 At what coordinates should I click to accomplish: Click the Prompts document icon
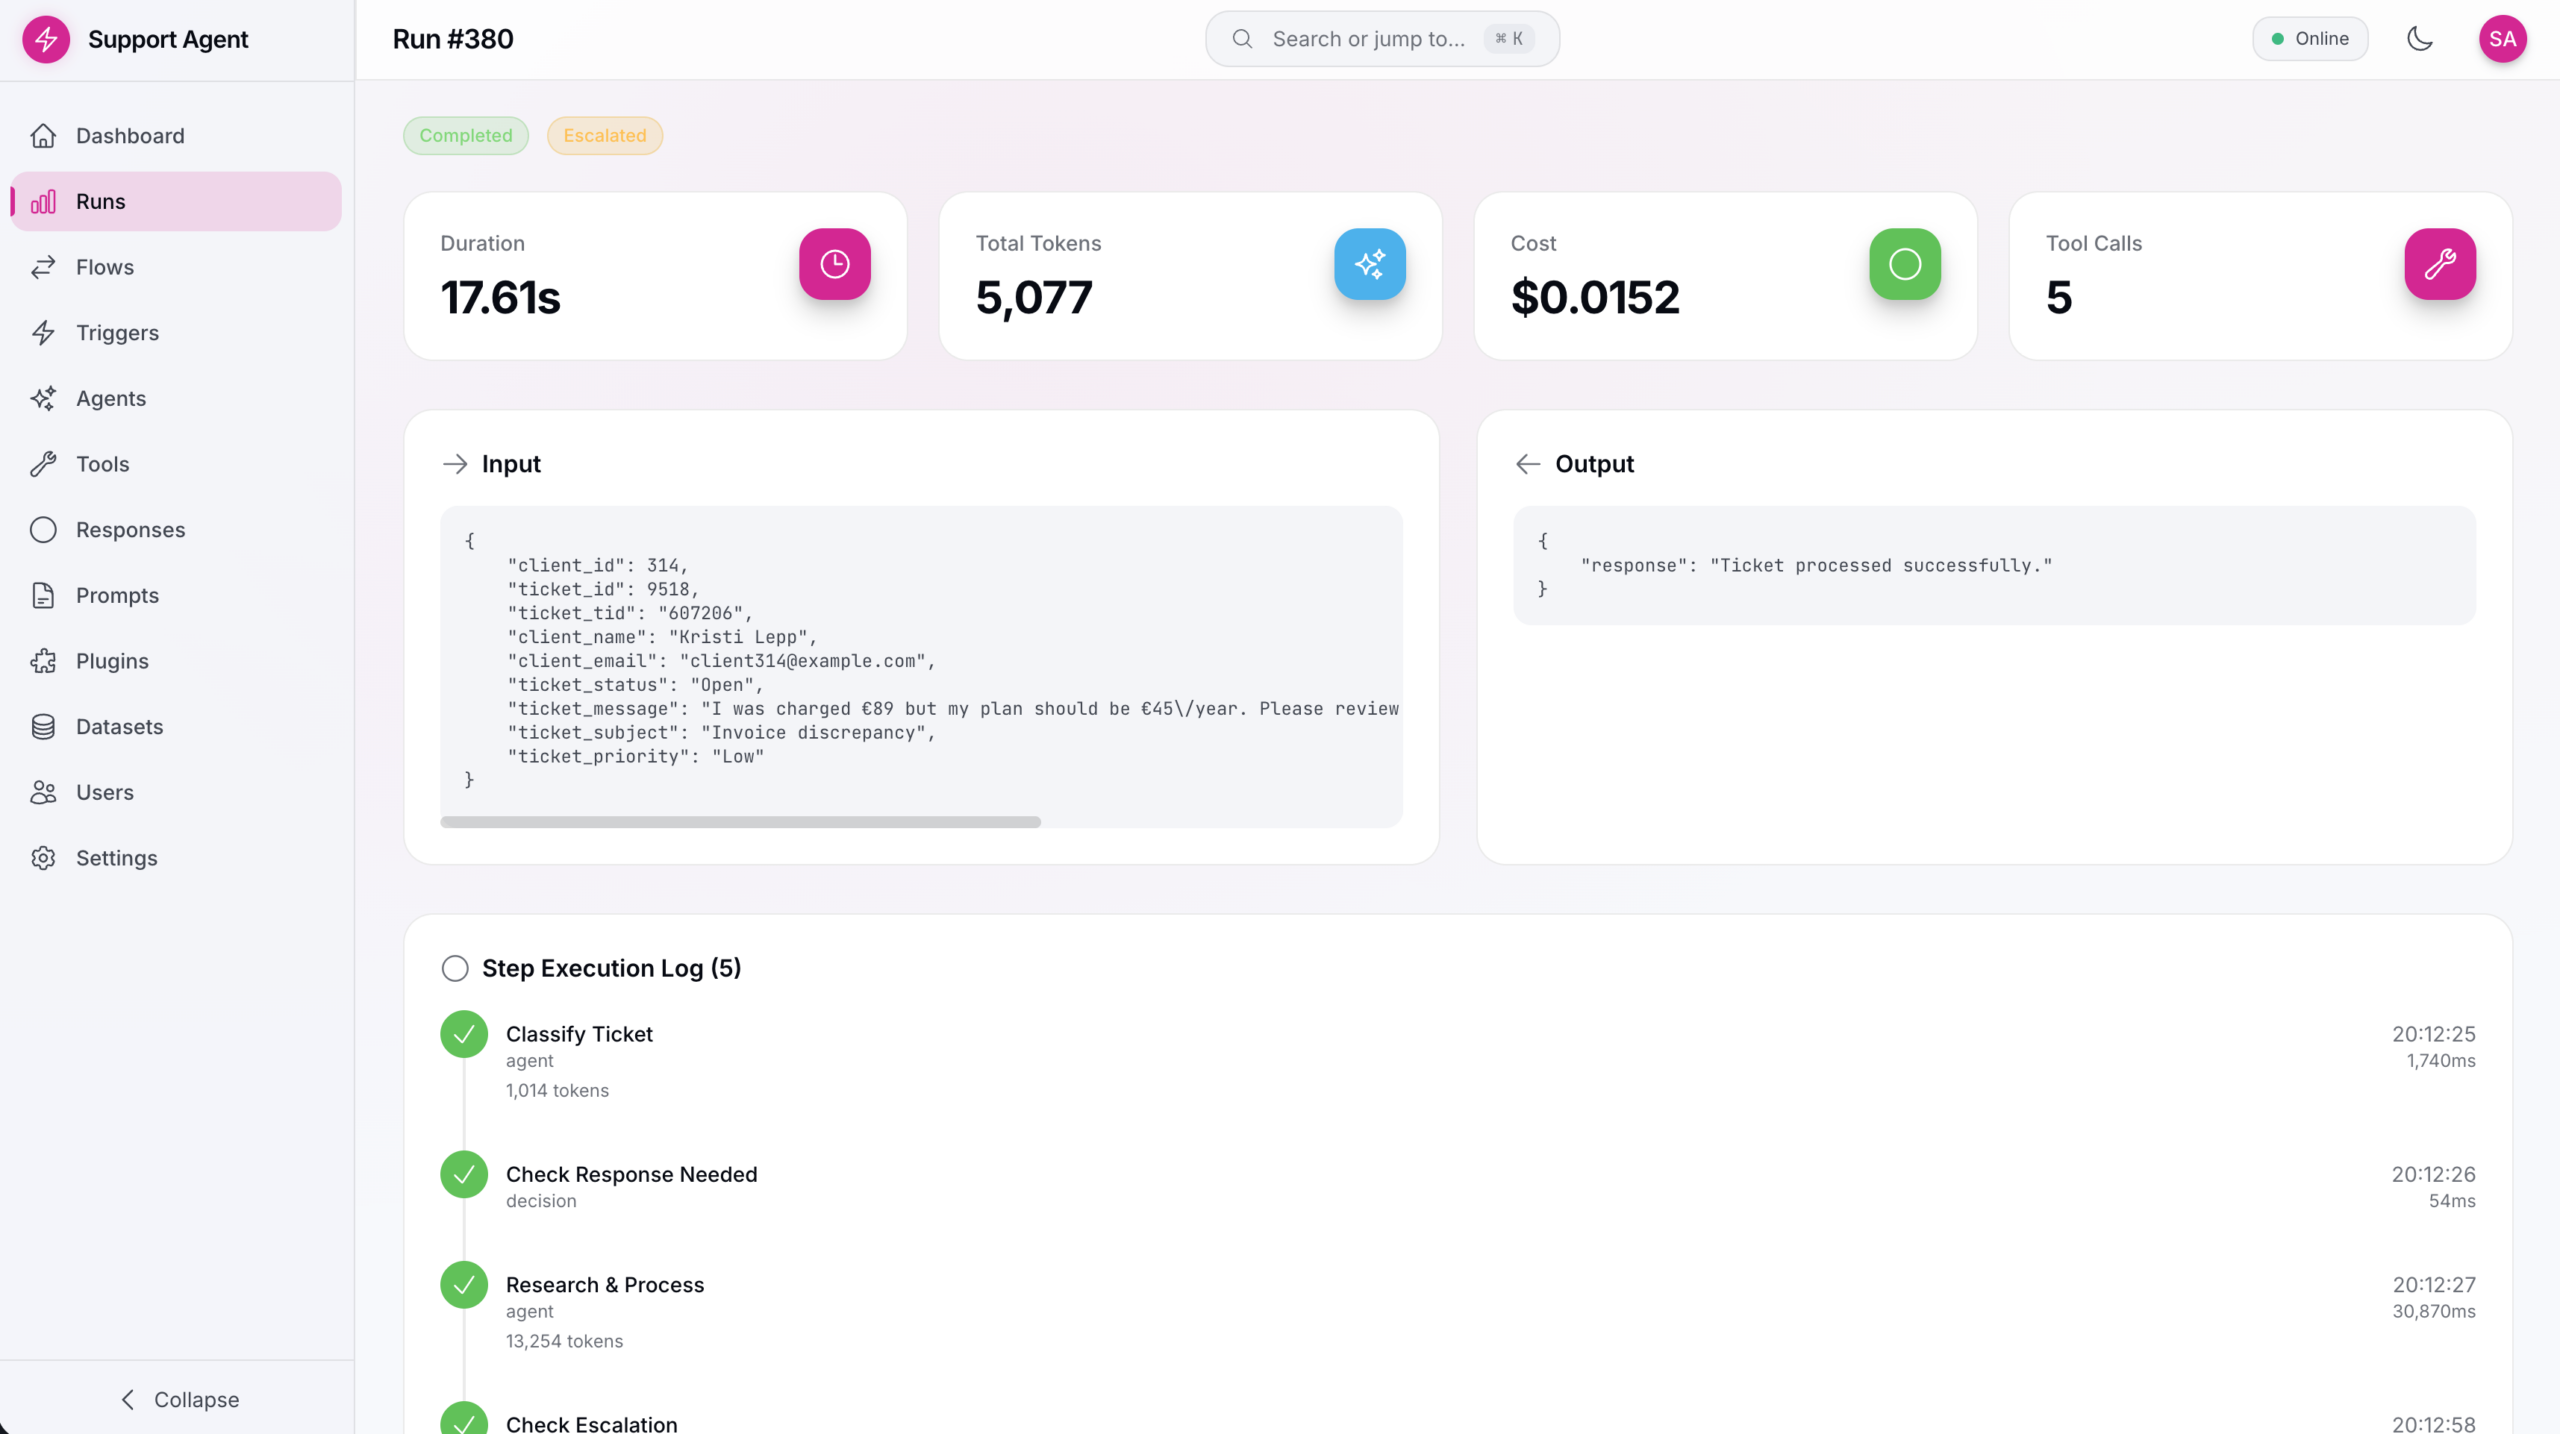[x=43, y=596]
